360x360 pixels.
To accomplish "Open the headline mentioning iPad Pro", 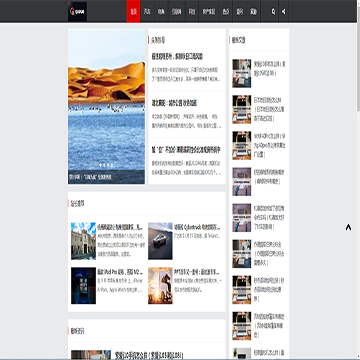I will (x=120, y=272).
